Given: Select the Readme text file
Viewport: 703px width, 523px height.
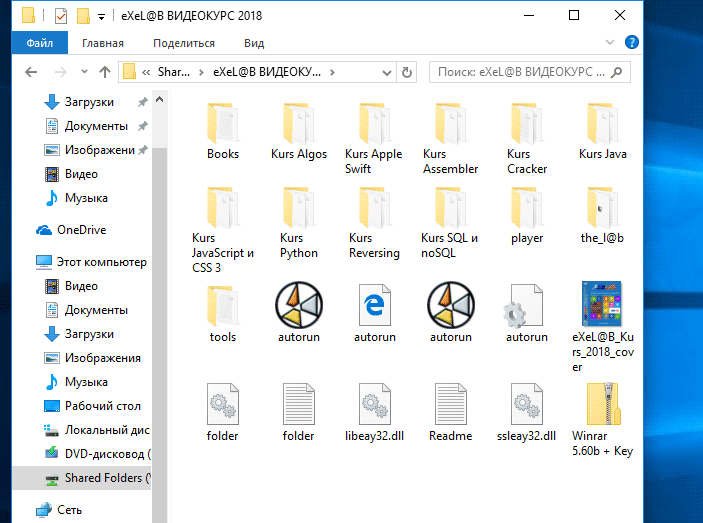Looking at the screenshot, I should pos(451,412).
